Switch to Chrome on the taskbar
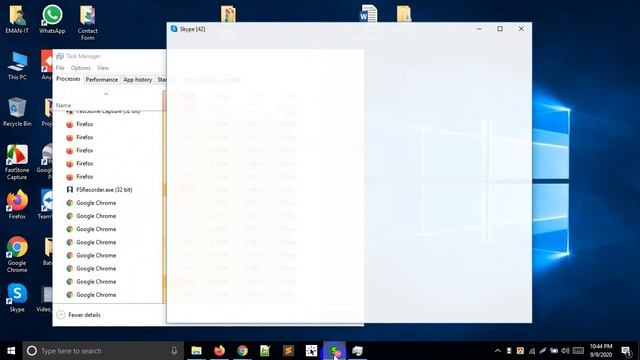The image size is (640, 360). 242,351
